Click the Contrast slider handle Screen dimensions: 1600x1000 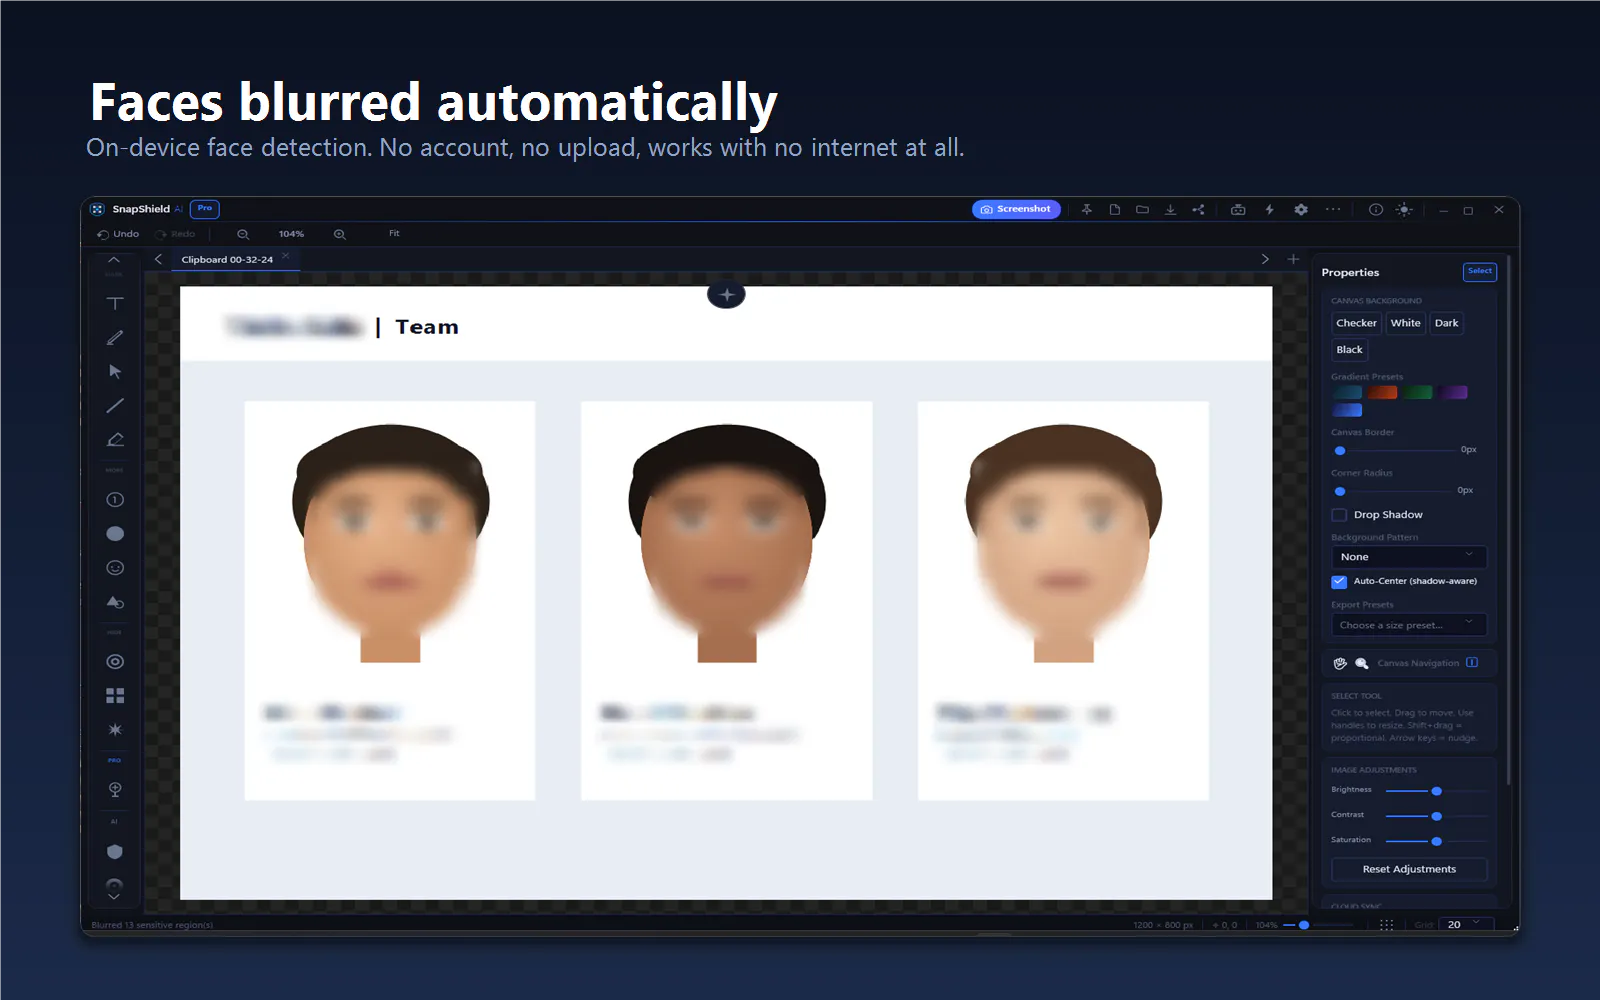1436,816
